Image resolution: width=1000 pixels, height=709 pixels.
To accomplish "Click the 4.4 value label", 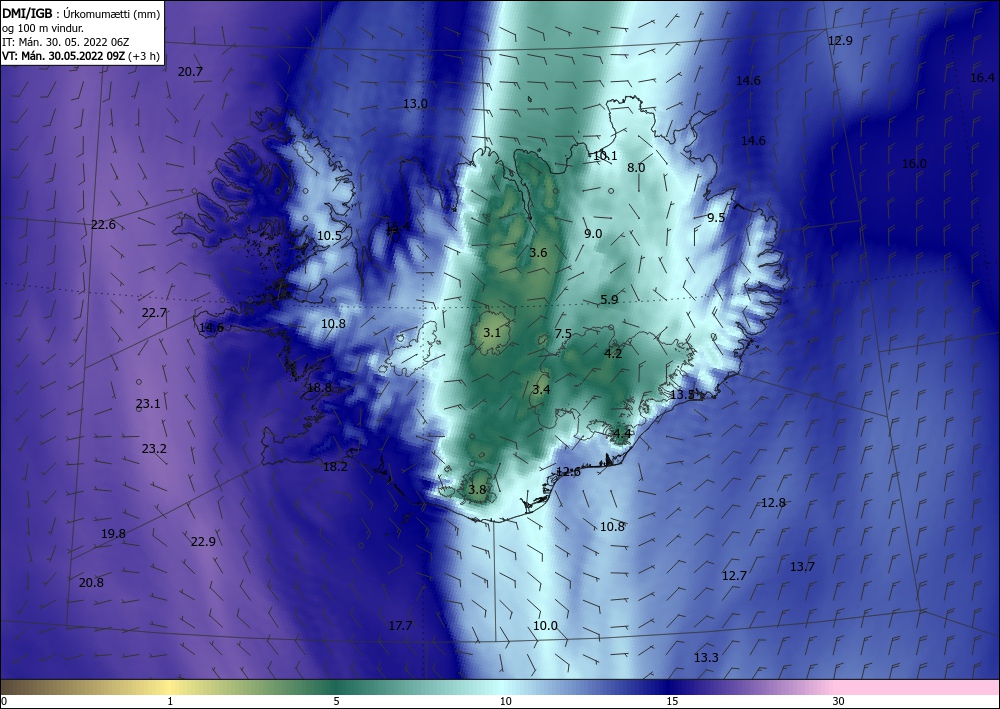I will (622, 434).
